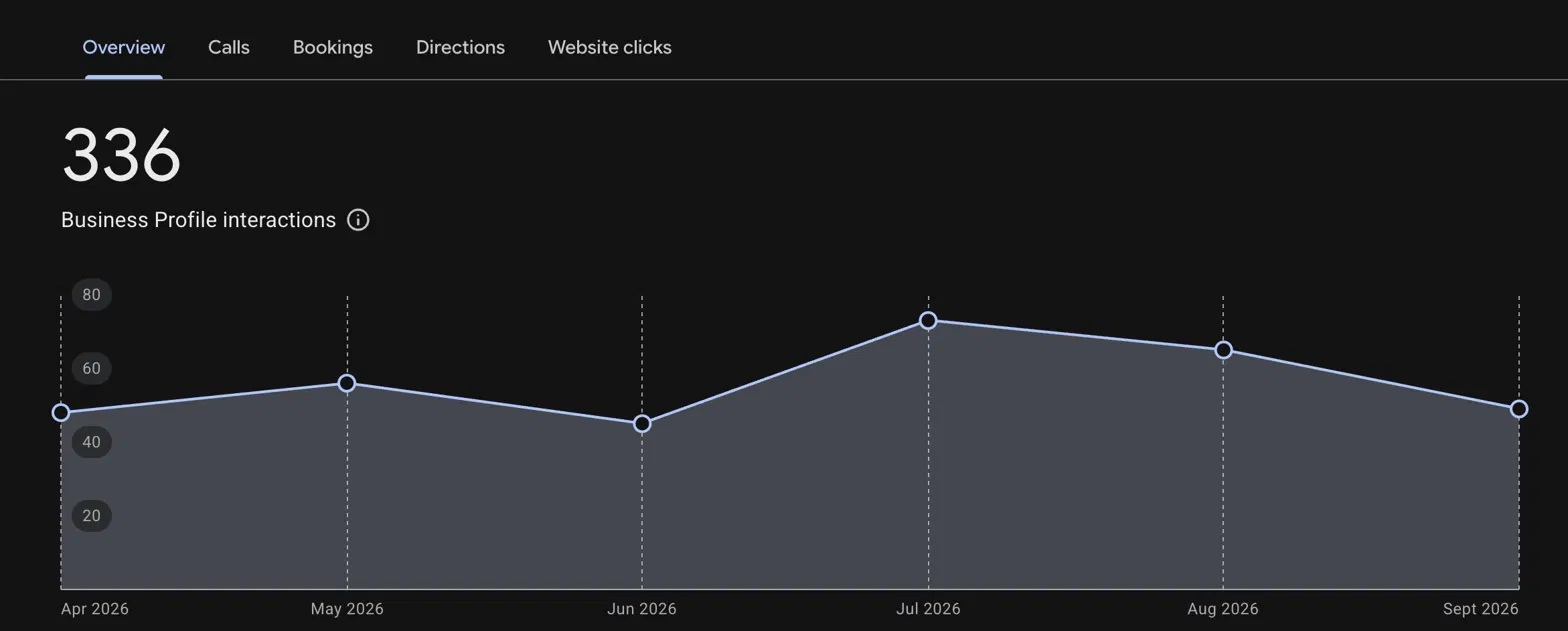The width and height of the screenshot is (1568, 631).
Task: View the Website clicks tab
Action: [610, 47]
